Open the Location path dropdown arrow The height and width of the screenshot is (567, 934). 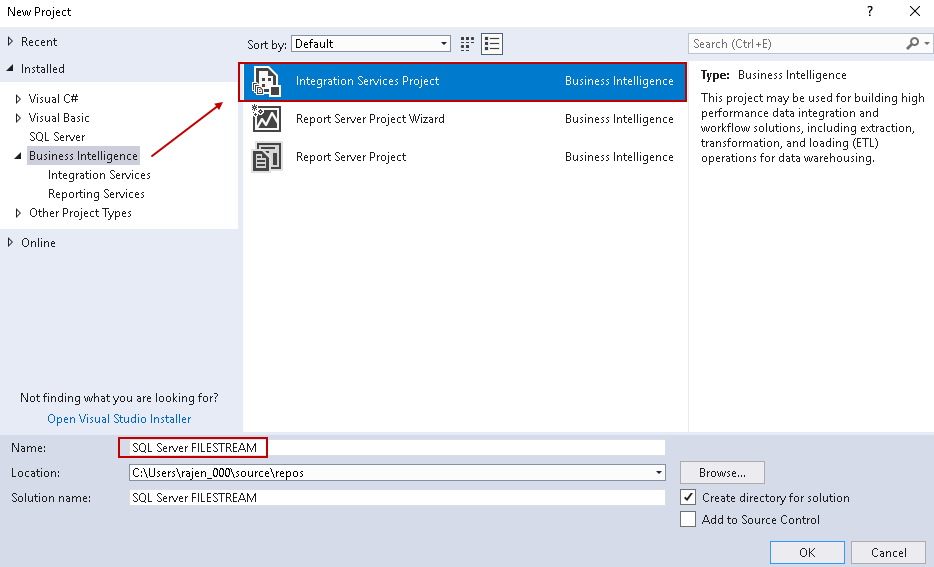[659, 473]
